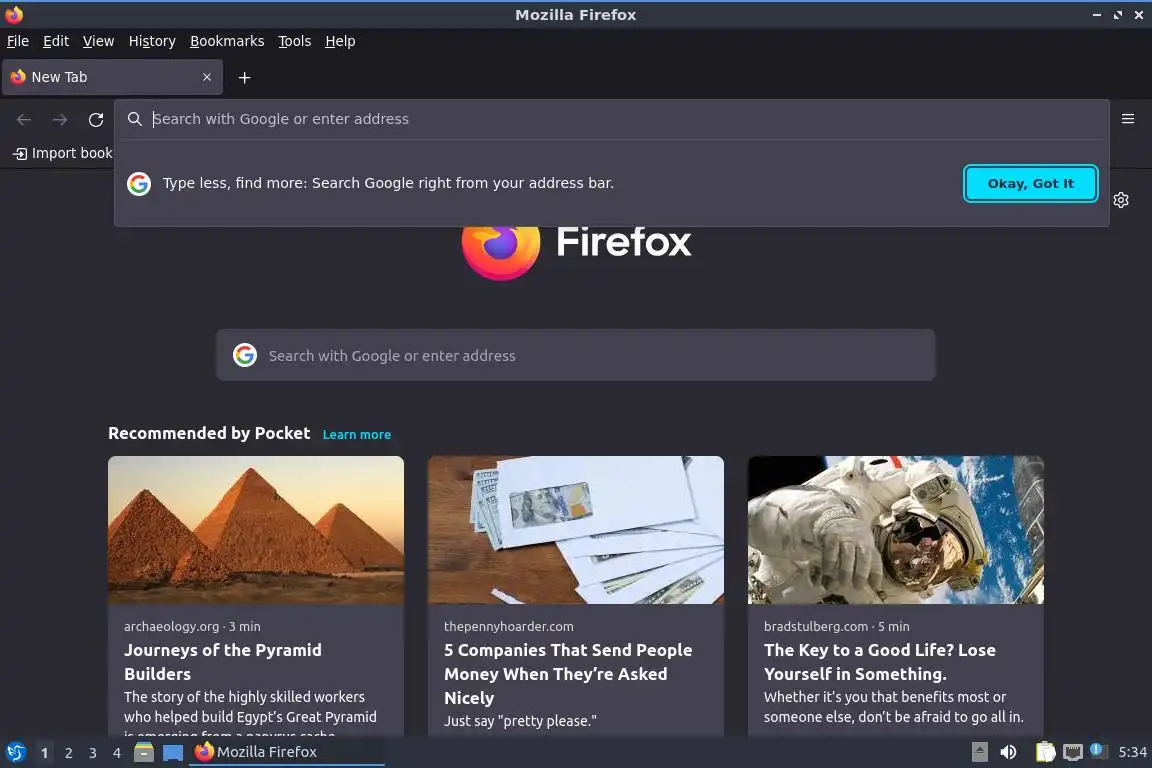Switch to workspace 2
This screenshot has height=768, width=1152.
(68, 753)
